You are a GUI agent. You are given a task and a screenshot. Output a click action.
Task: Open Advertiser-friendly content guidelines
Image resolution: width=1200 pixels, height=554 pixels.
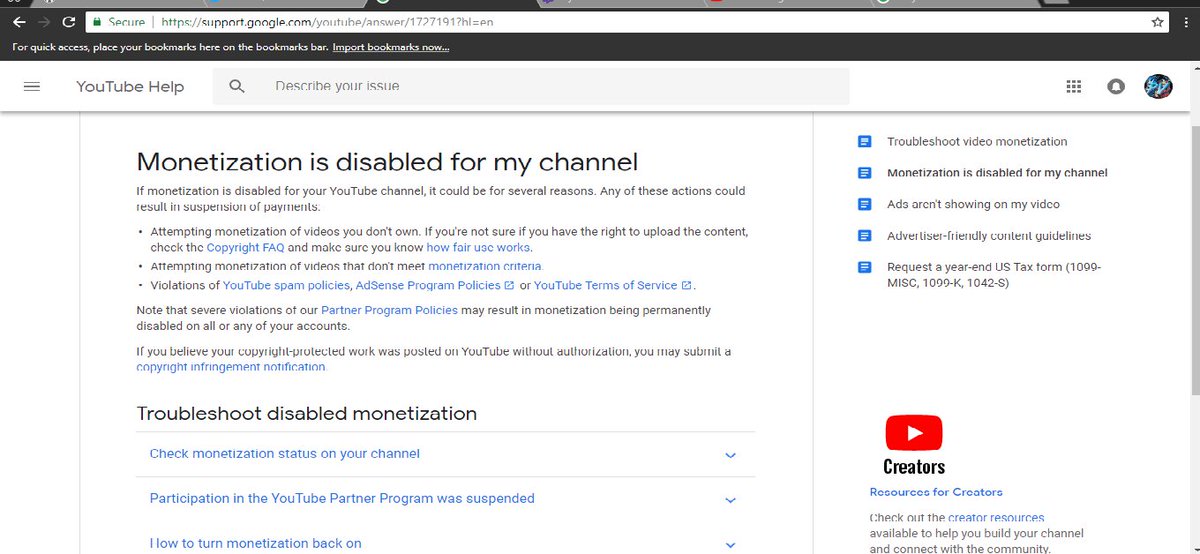tap(989, 236)
